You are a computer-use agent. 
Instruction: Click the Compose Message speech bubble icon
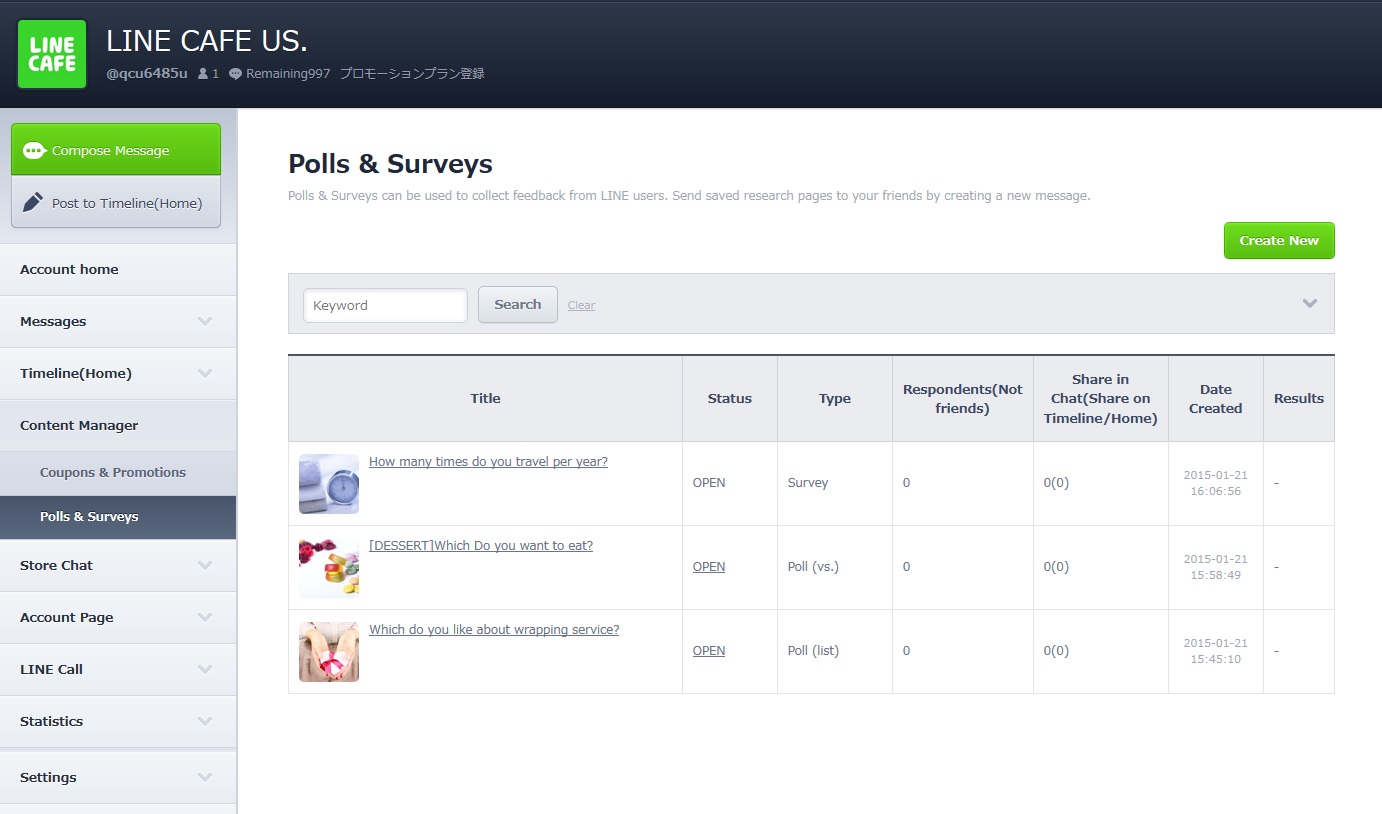(35, 151)
